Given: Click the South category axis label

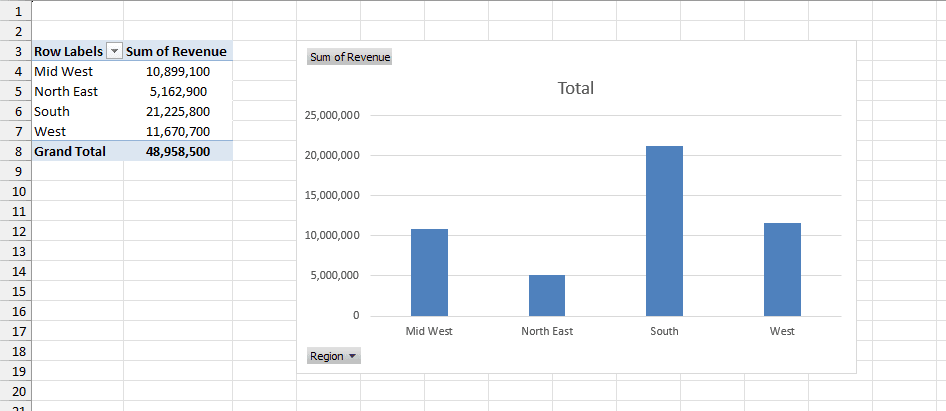Looking at the screenshot, I should 664,331.
